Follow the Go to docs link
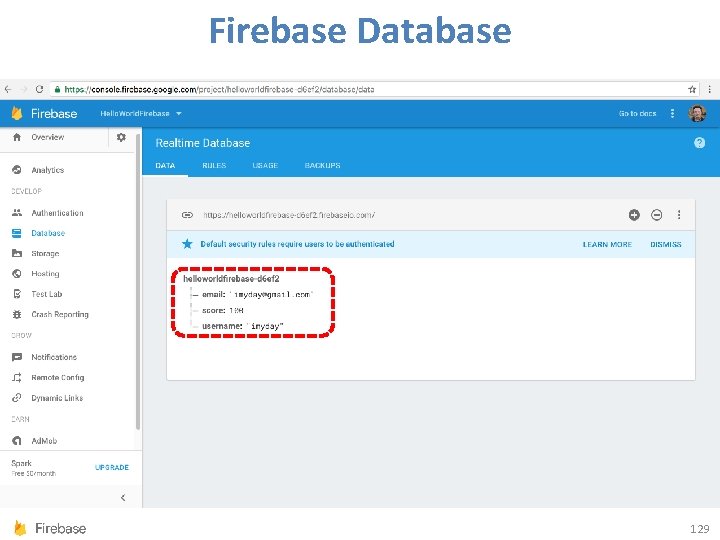The image size is (720, 540). 637,113
